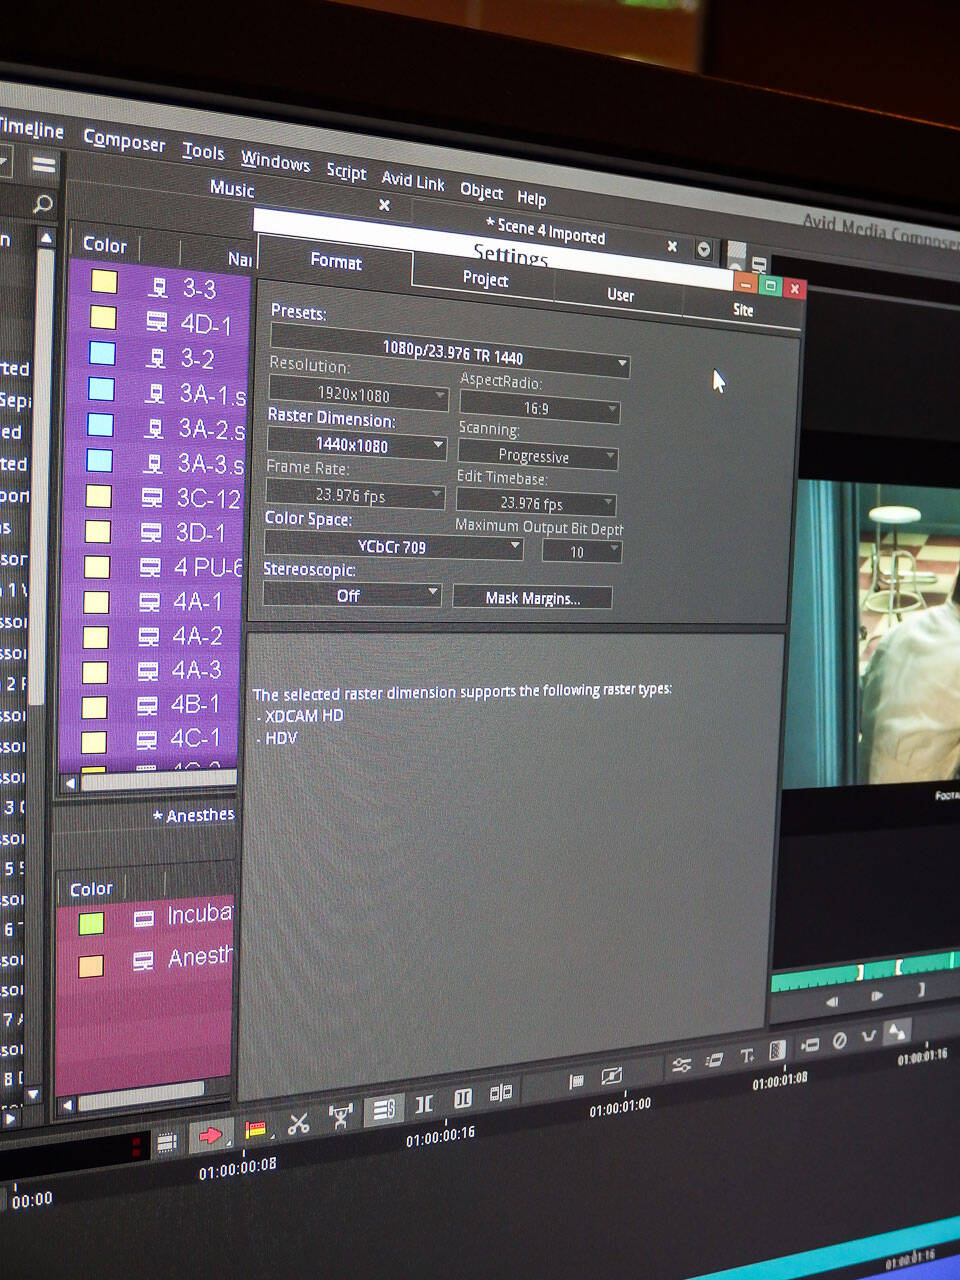960x1280 pixels.
Task: Open the audio mixer sliders icon
Action: [681, 1065]
